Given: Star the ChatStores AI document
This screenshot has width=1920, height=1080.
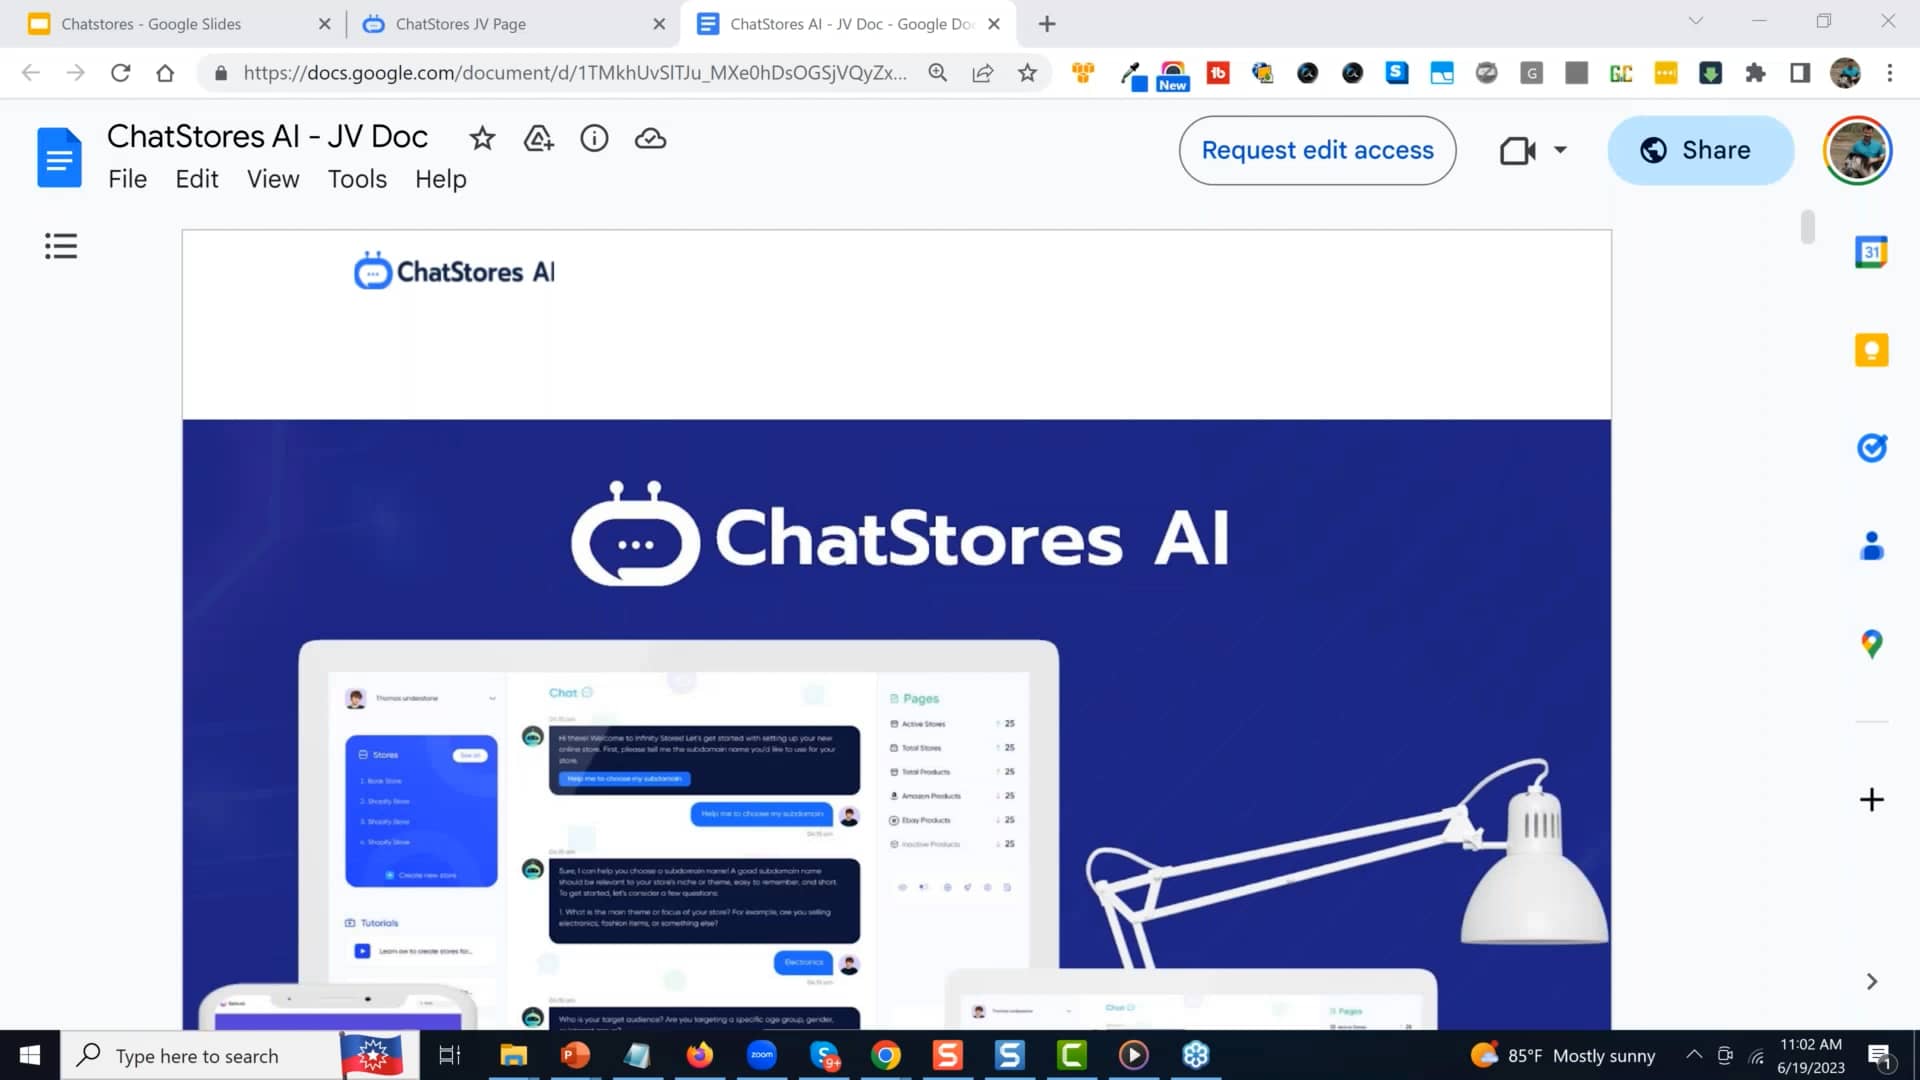Looking at the screenshot, I should [x=482, y=139].
